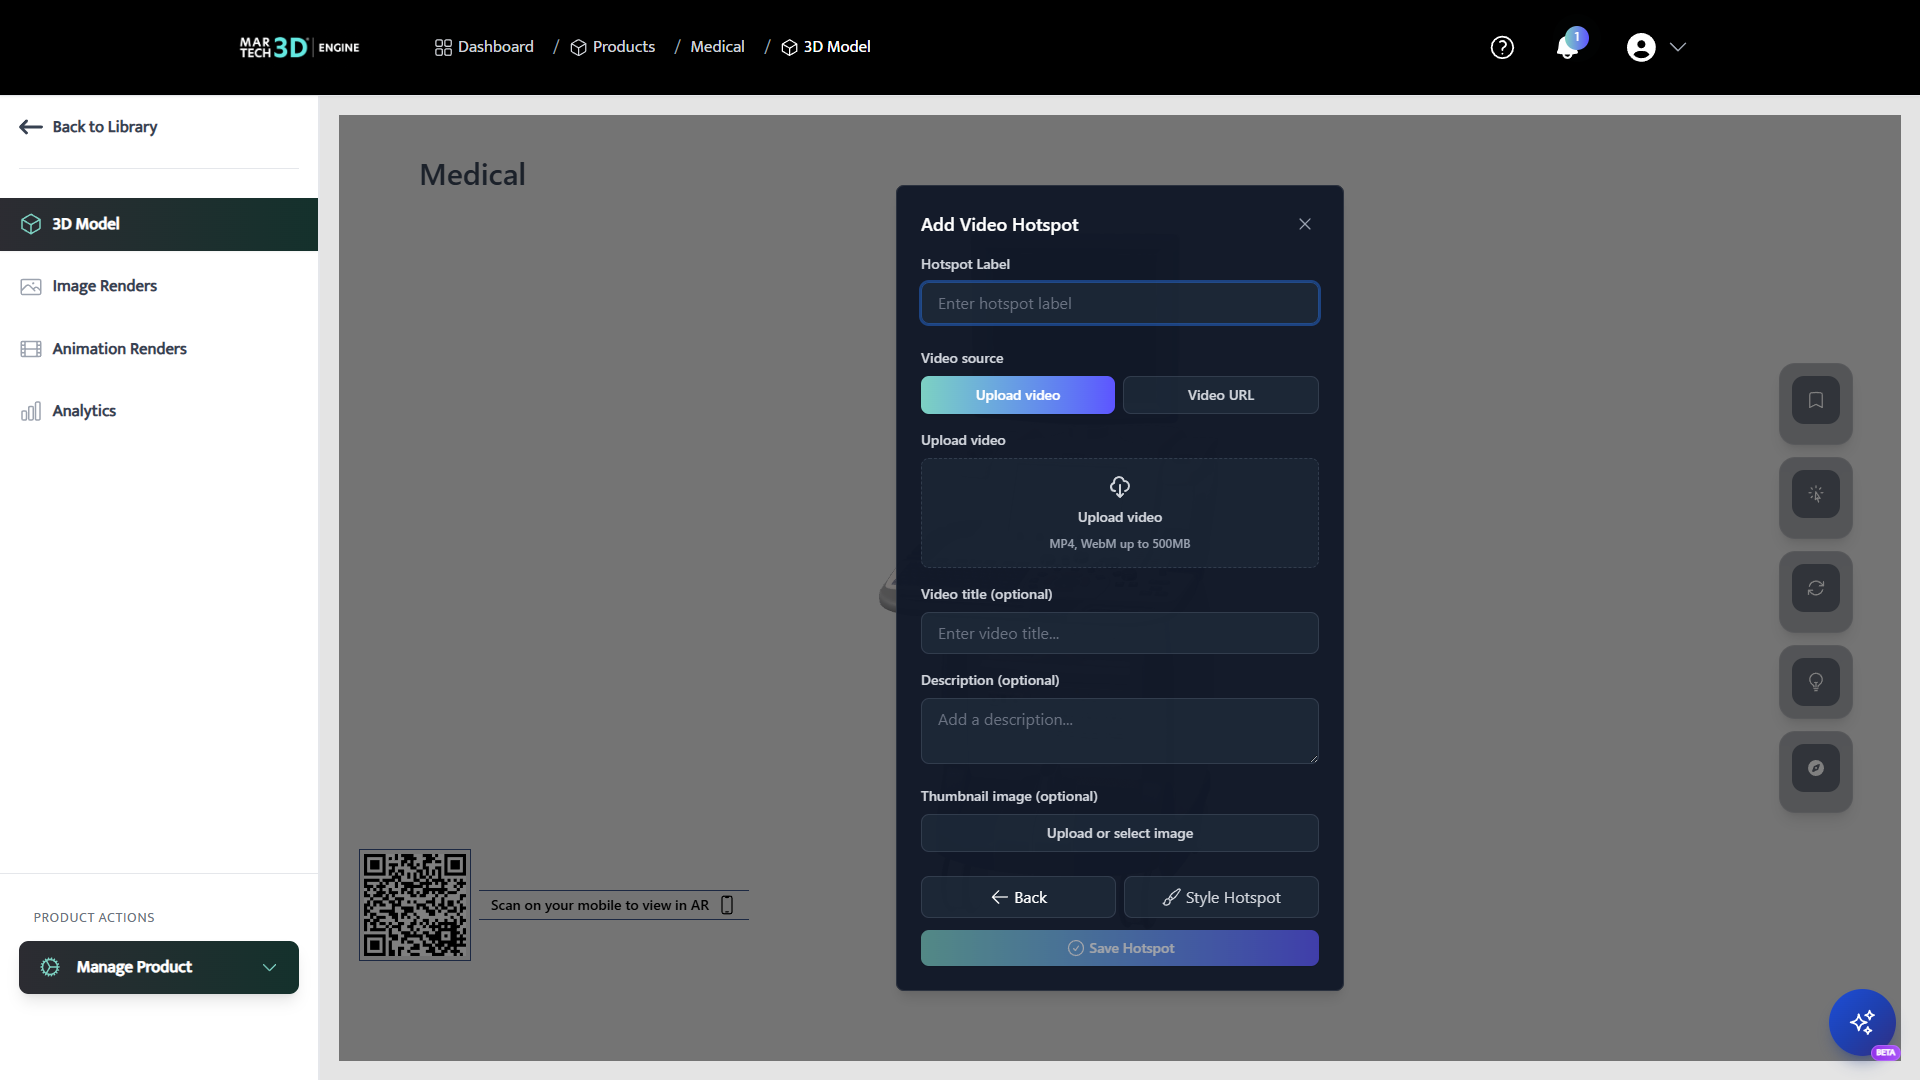The image size is (1920, 1080).
Task: Click the Manage Product gear icon
Action: (x=50, y=967)
